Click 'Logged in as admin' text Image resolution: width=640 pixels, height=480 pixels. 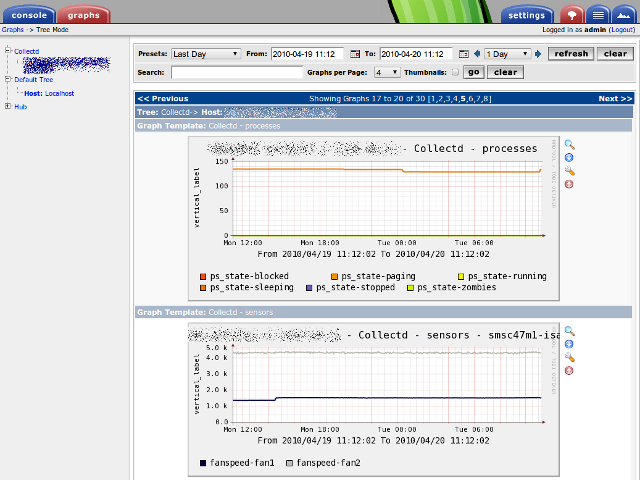pyautogui.click(x=574, y=29)
